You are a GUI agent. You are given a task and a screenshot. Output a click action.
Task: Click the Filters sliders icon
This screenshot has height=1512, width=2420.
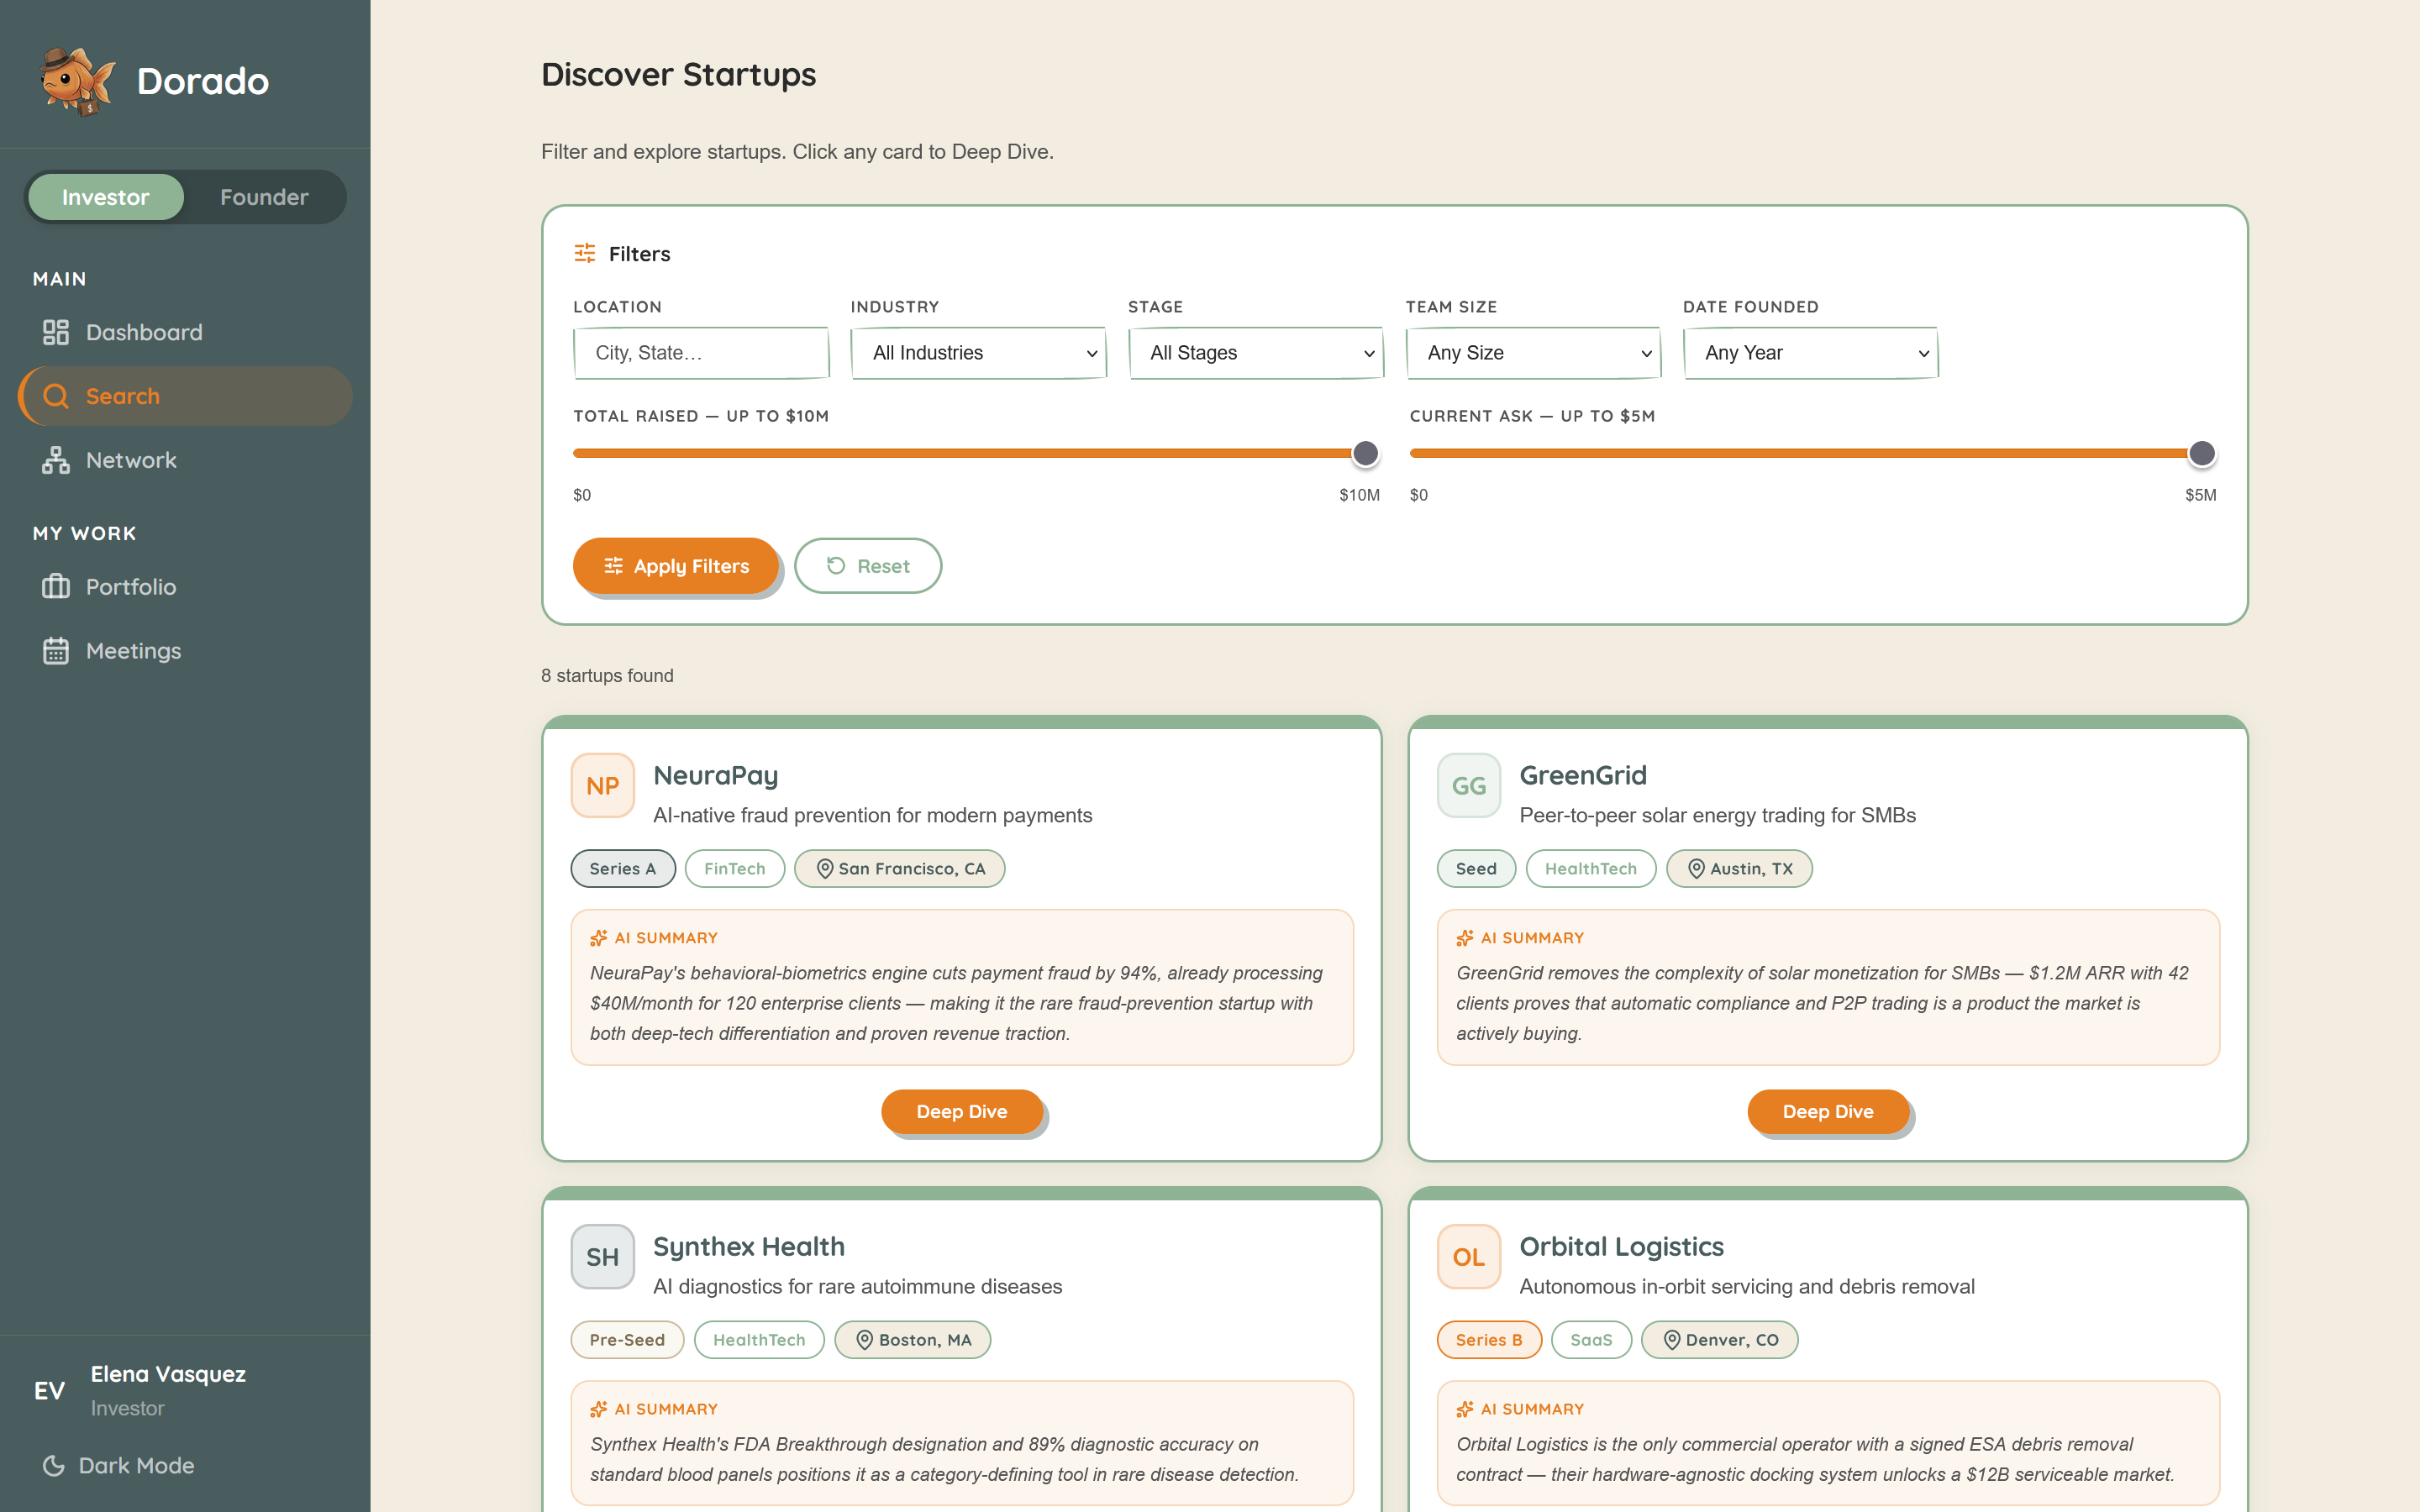pyautogui.click(x=585, y=254)
